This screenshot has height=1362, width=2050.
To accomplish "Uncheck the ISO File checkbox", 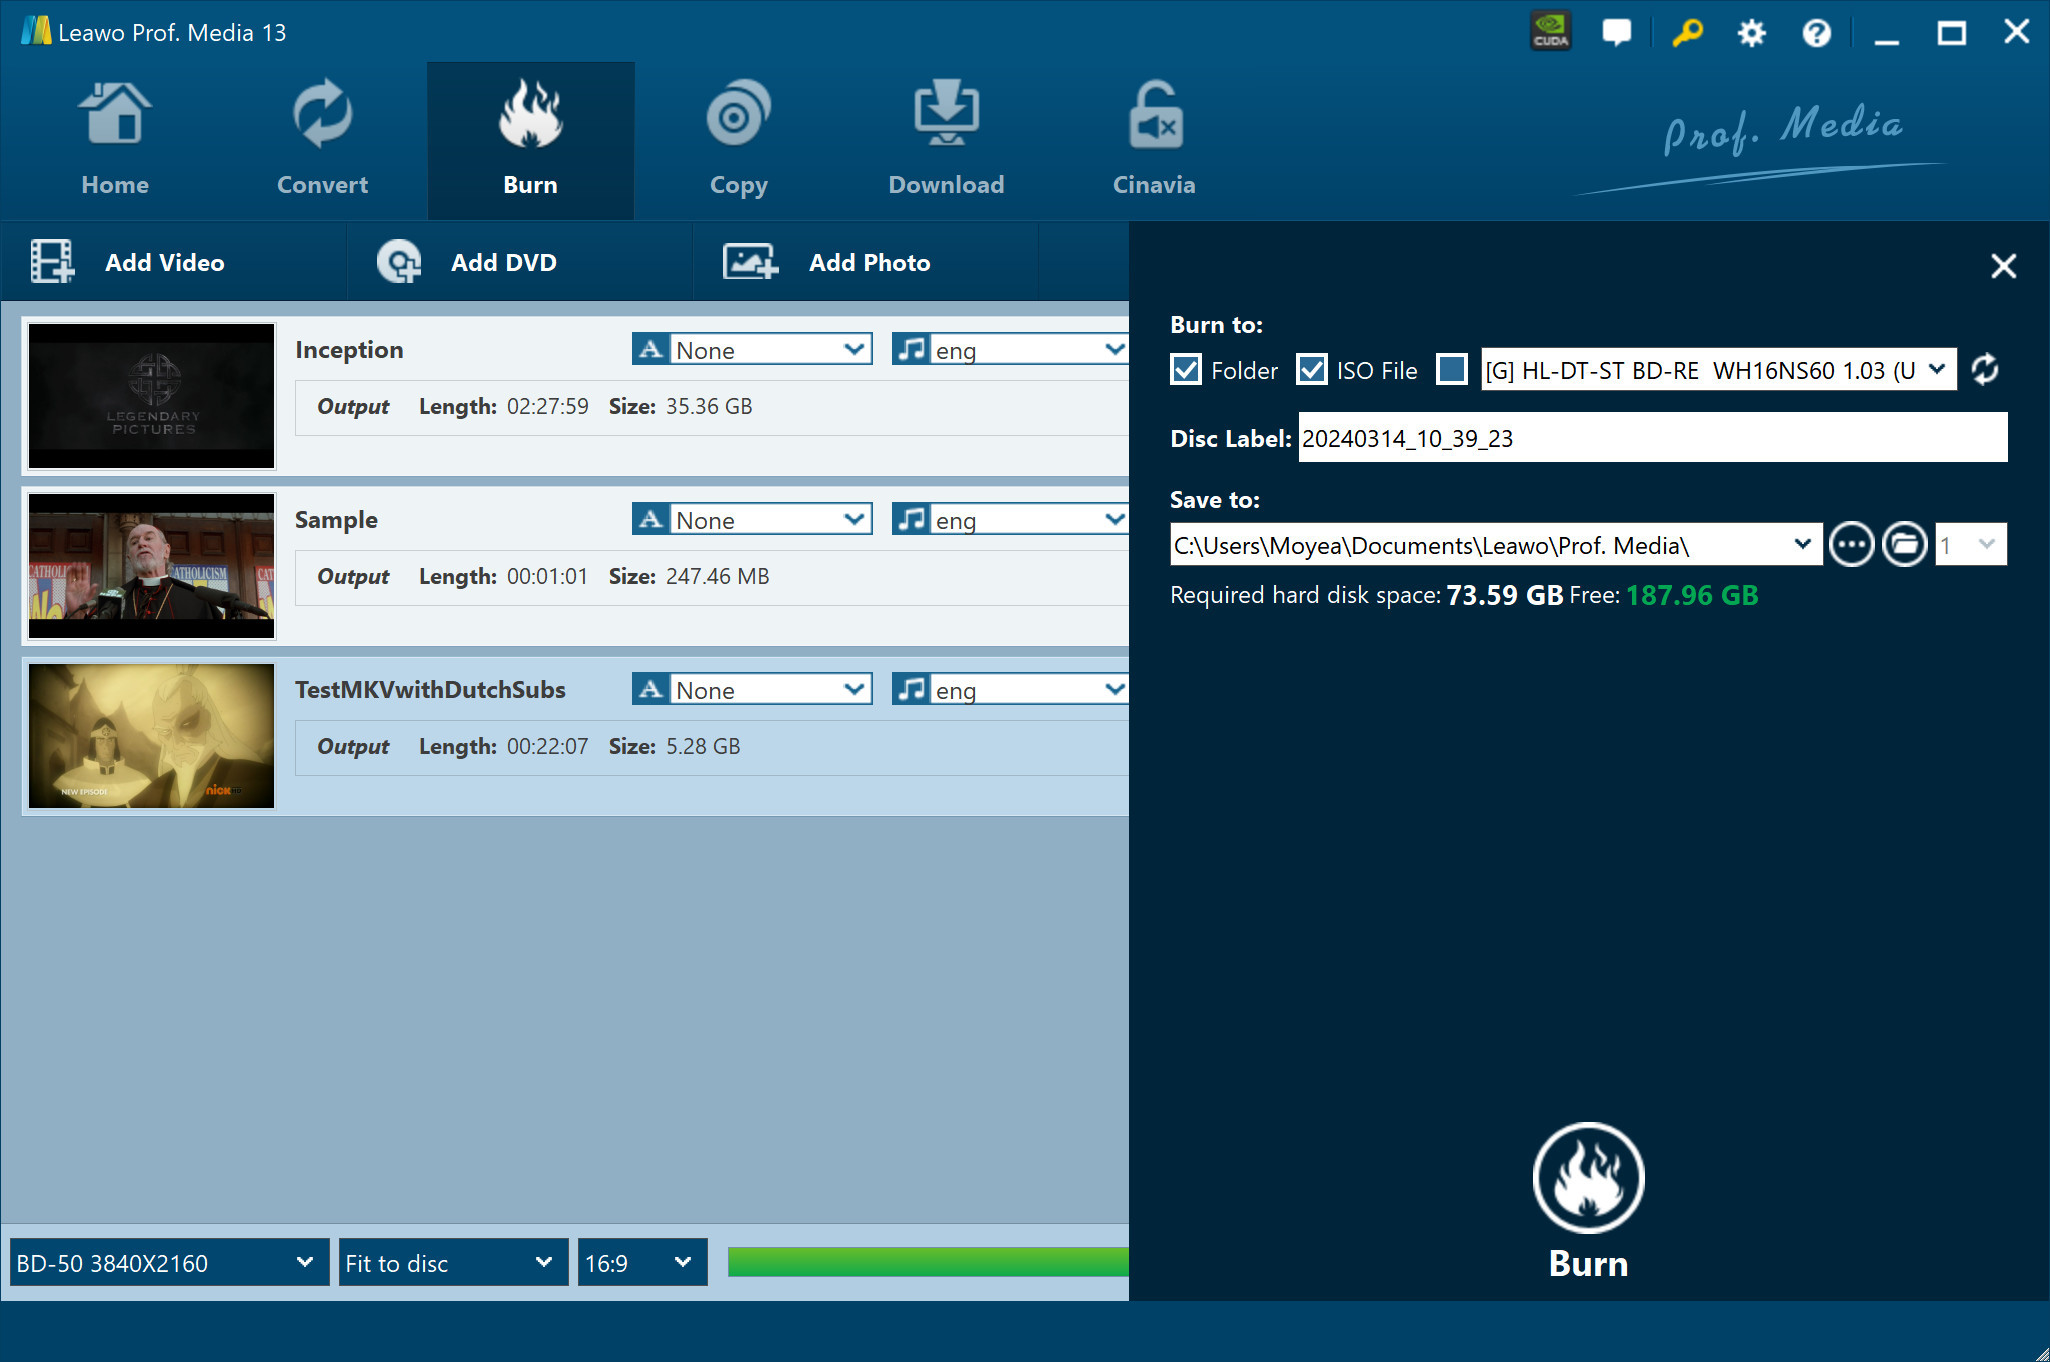I will (x=1312, y=370).
